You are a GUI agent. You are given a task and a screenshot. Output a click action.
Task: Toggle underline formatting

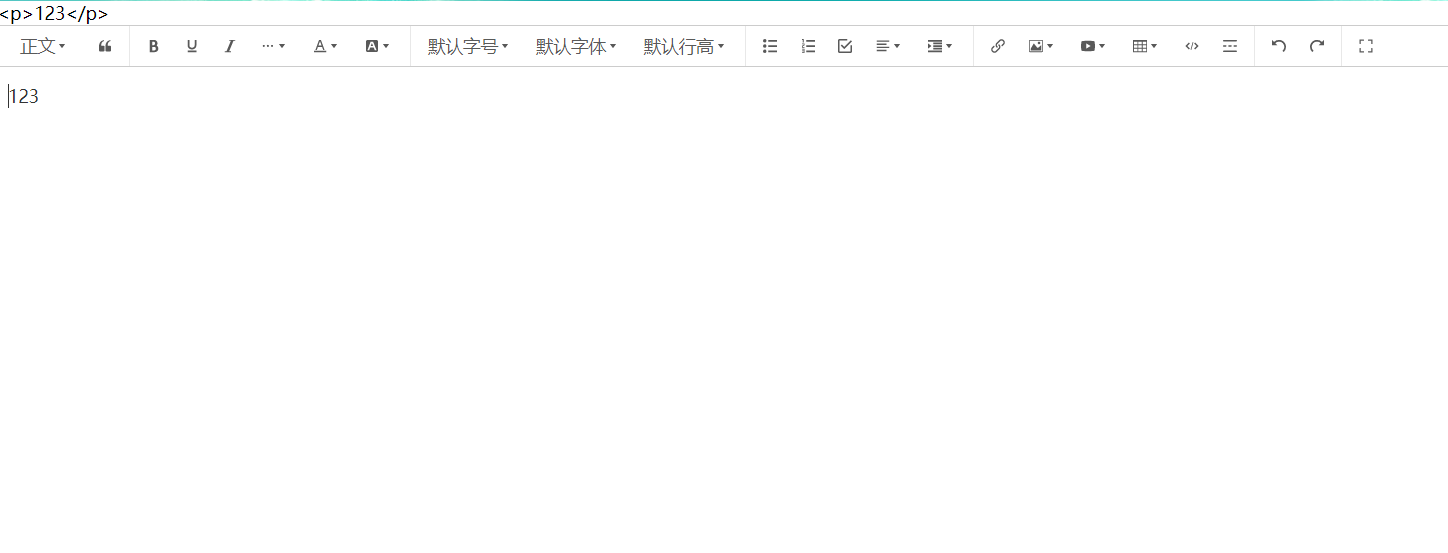point(192,46)
